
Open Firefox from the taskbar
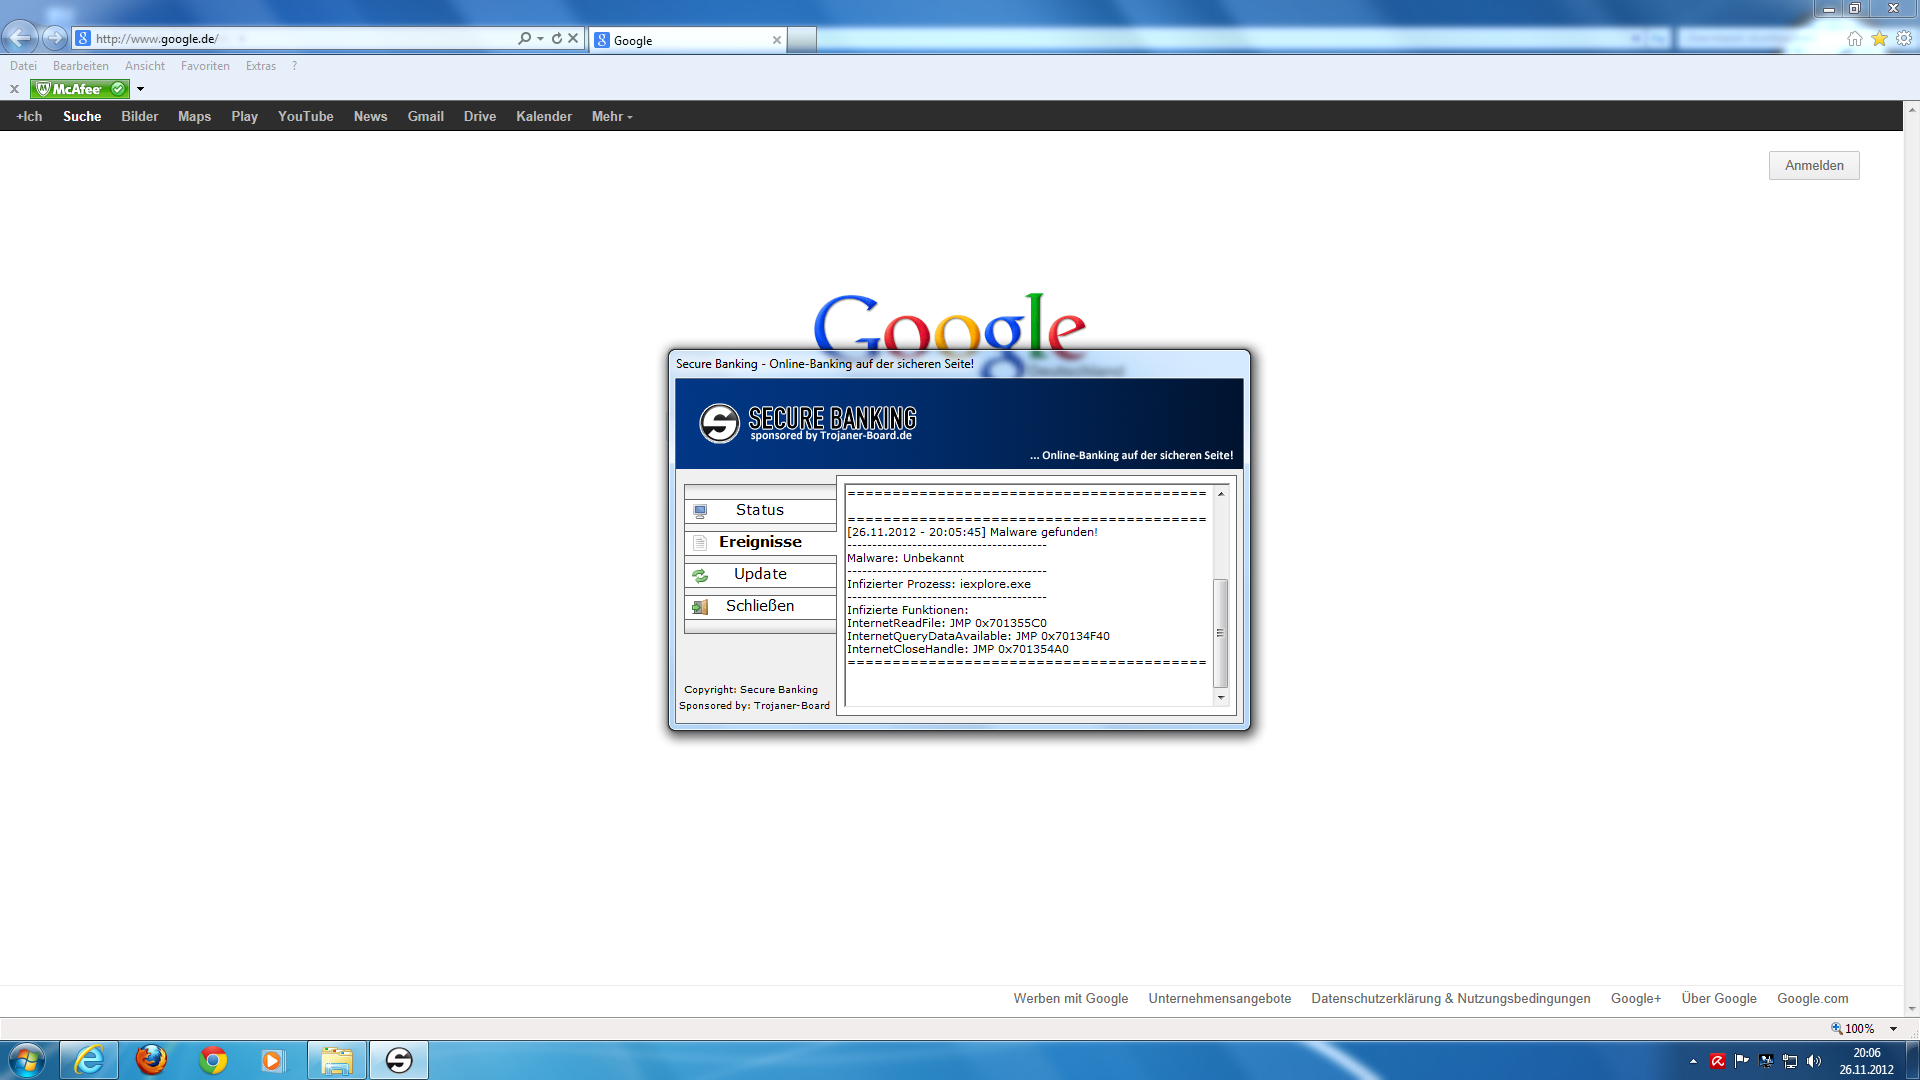[151, 1060]
